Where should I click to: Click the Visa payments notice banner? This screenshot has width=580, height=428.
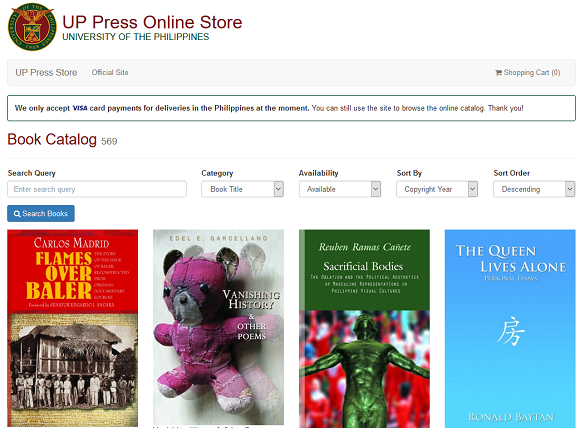click(x=291, y=108)
